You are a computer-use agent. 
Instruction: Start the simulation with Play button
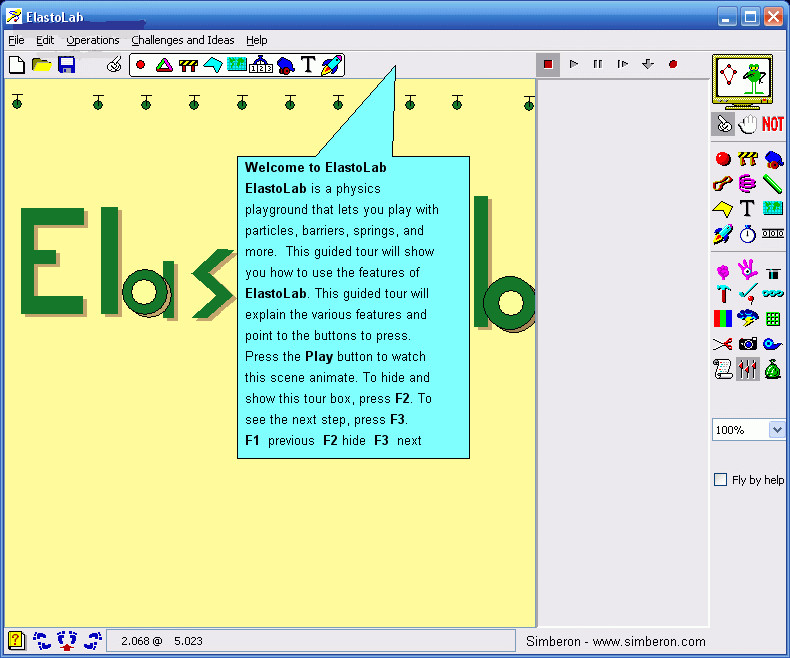coord(573,64)
